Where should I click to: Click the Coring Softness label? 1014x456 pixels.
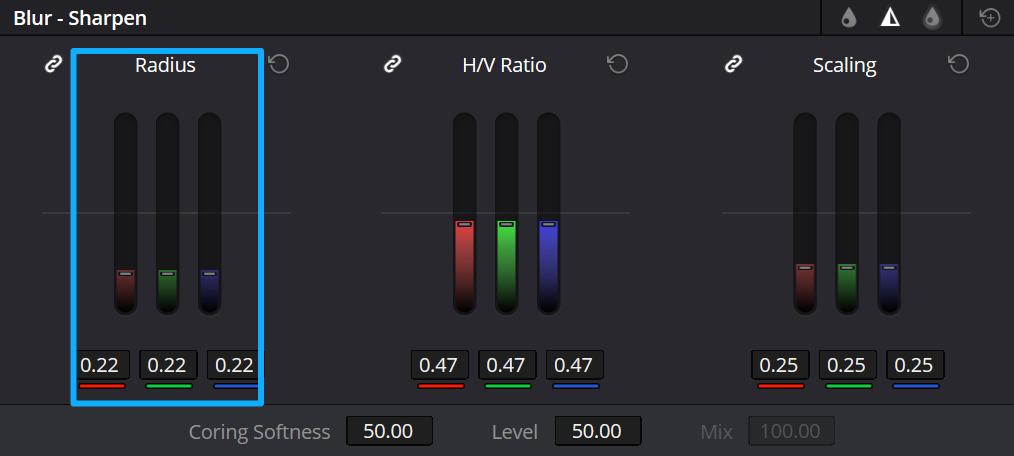[259, 431]
